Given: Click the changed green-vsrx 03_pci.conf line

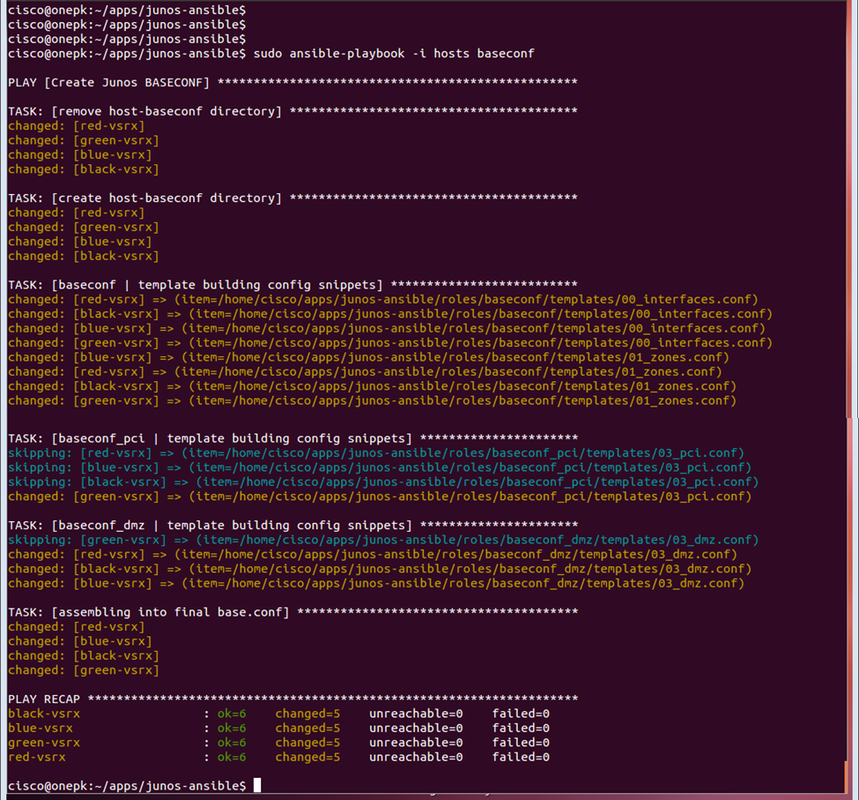Looking at the screenshot, I should 380,496.
